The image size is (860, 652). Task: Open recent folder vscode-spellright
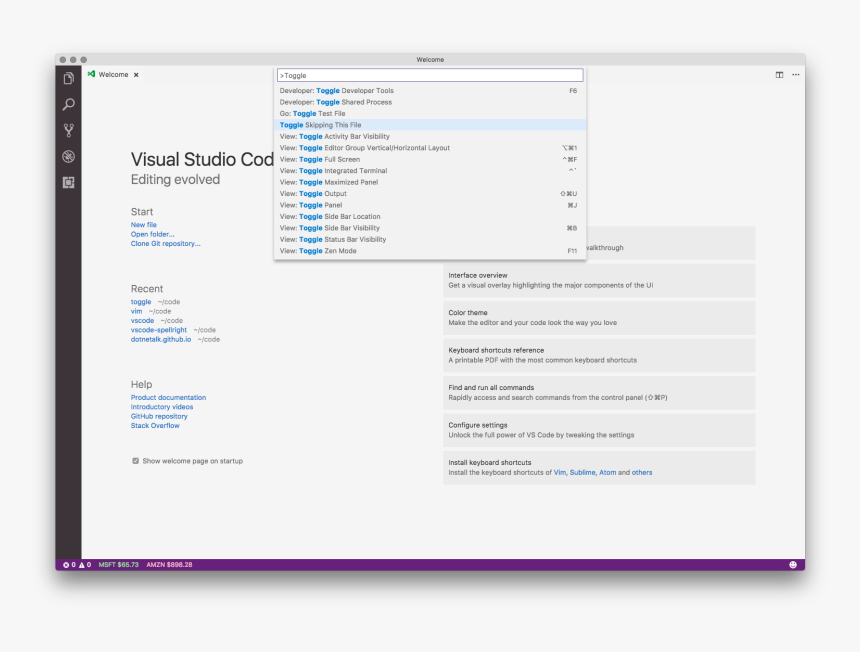pos(159,330)
